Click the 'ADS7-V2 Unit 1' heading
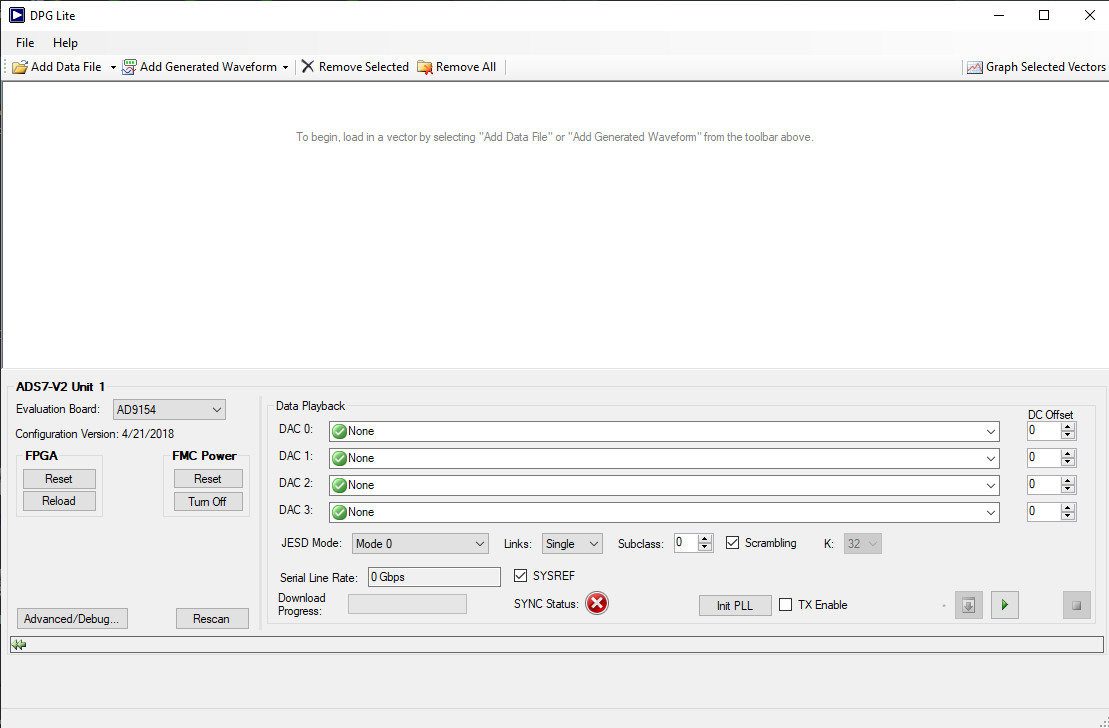The height and width of the screenshot is (728, 1109). point(60,386)
